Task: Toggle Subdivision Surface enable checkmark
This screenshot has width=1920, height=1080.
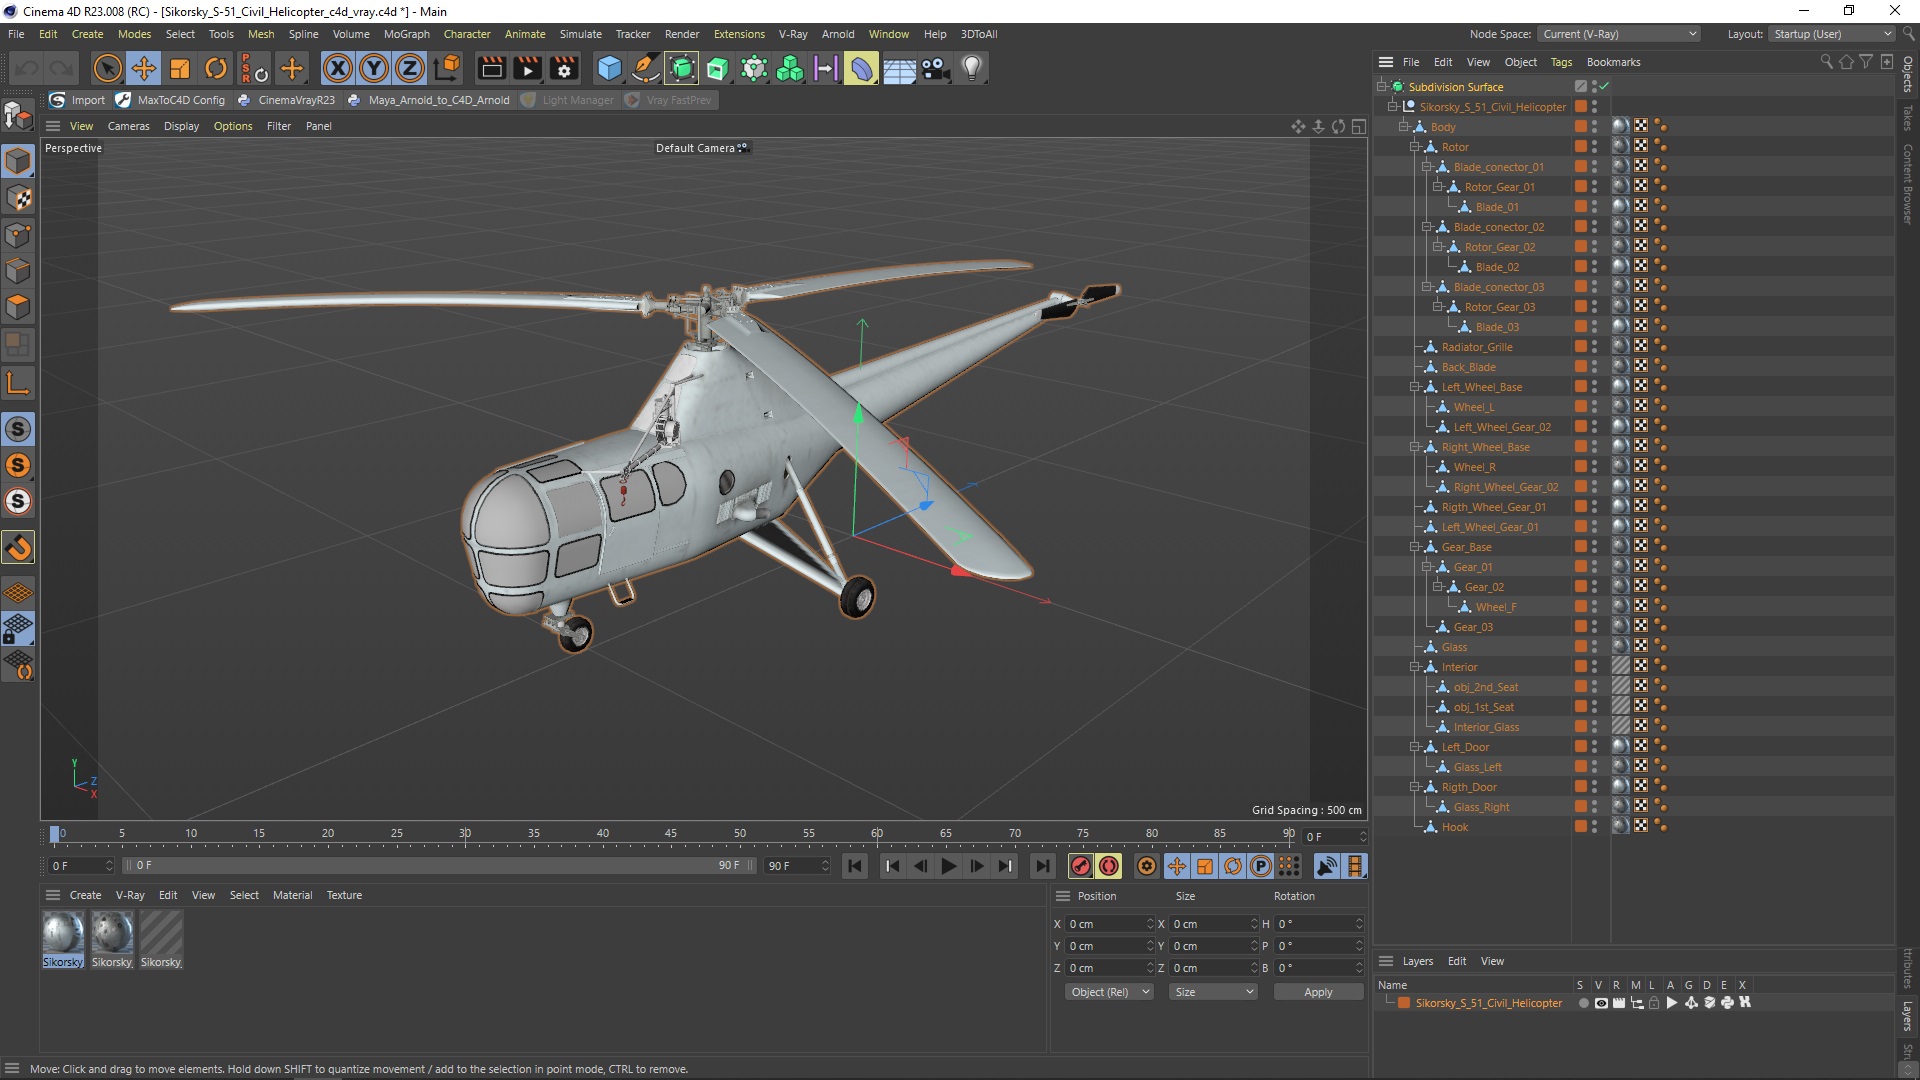Action: click(x=1604, y=87)
